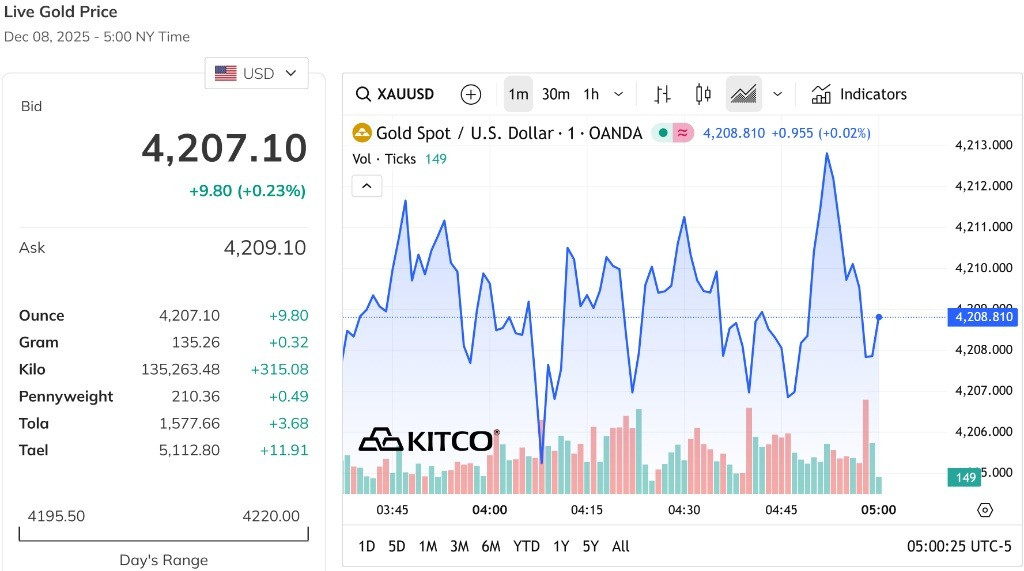Click the Gold Spot / U.S. Dollar title

509,133
